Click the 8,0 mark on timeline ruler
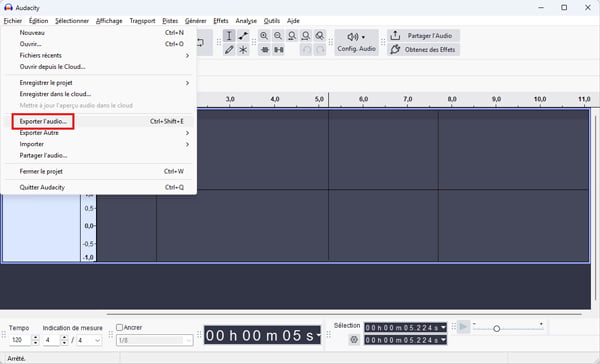Image resolution: width=600 pixels, height=364 pixels. (452, 99)
